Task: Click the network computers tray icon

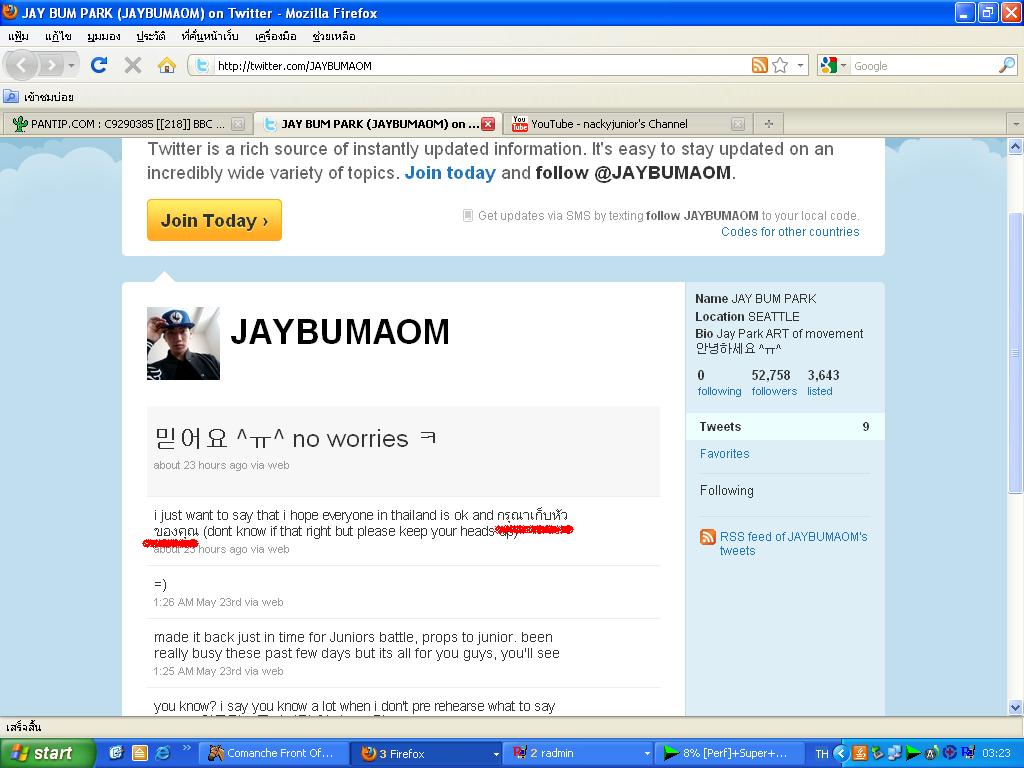Action: (895, 753)
